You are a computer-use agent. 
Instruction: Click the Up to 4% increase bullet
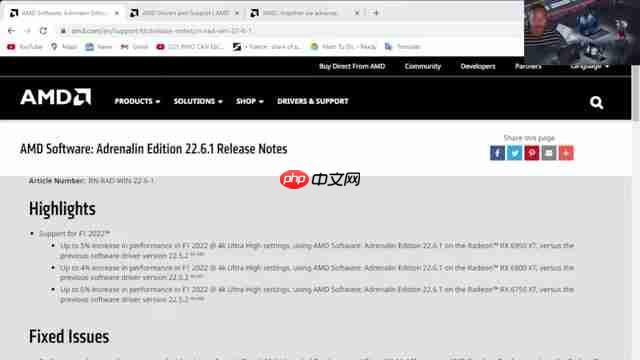pos(317,273)
